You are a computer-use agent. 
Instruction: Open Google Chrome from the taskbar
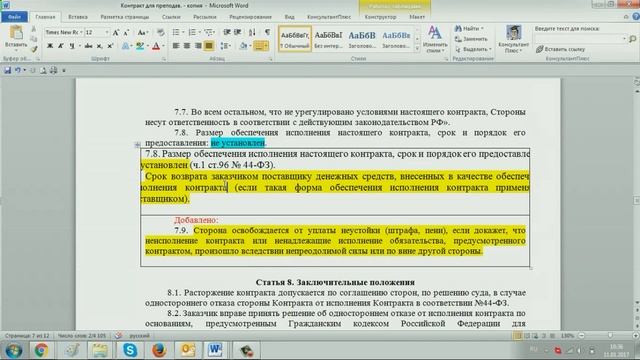click(41, 350)
